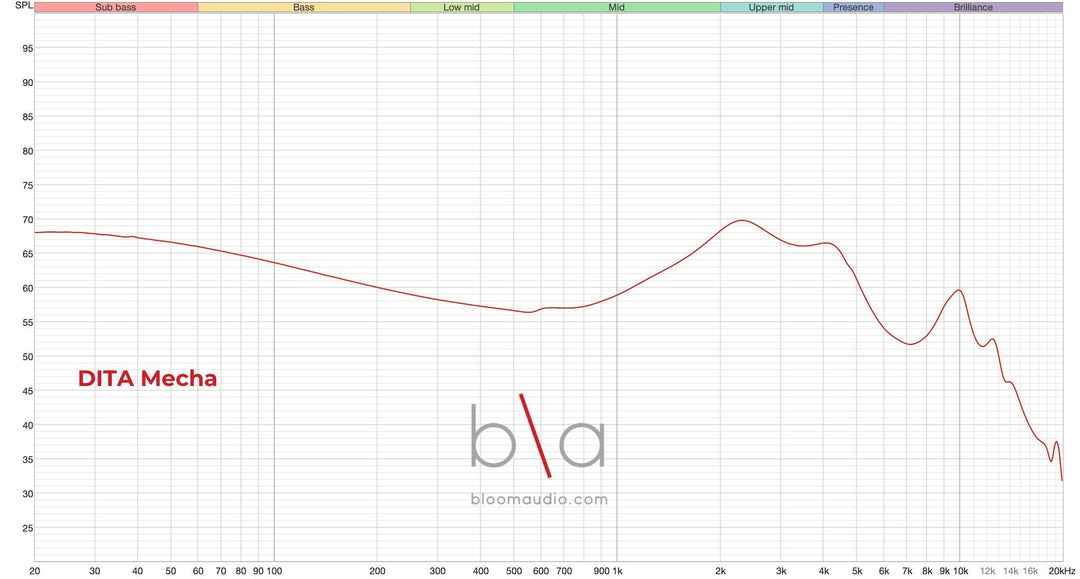Click the 2k frequency axis label

click(720, 571)
